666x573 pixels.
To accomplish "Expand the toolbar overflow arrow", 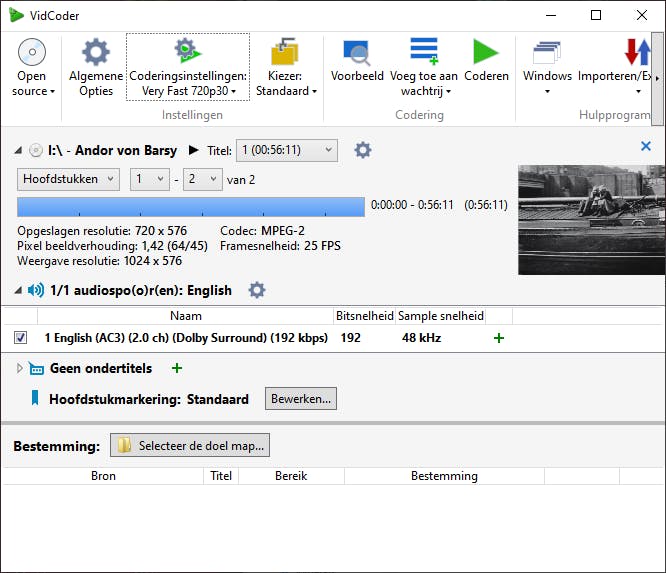I will [x=658, y=79].
